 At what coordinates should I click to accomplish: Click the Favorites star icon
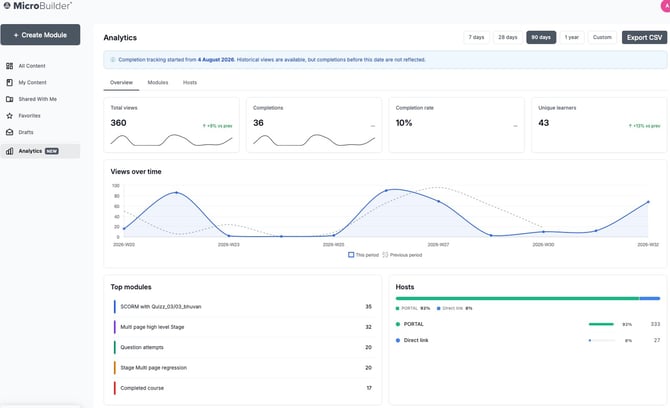coord(9,116)
